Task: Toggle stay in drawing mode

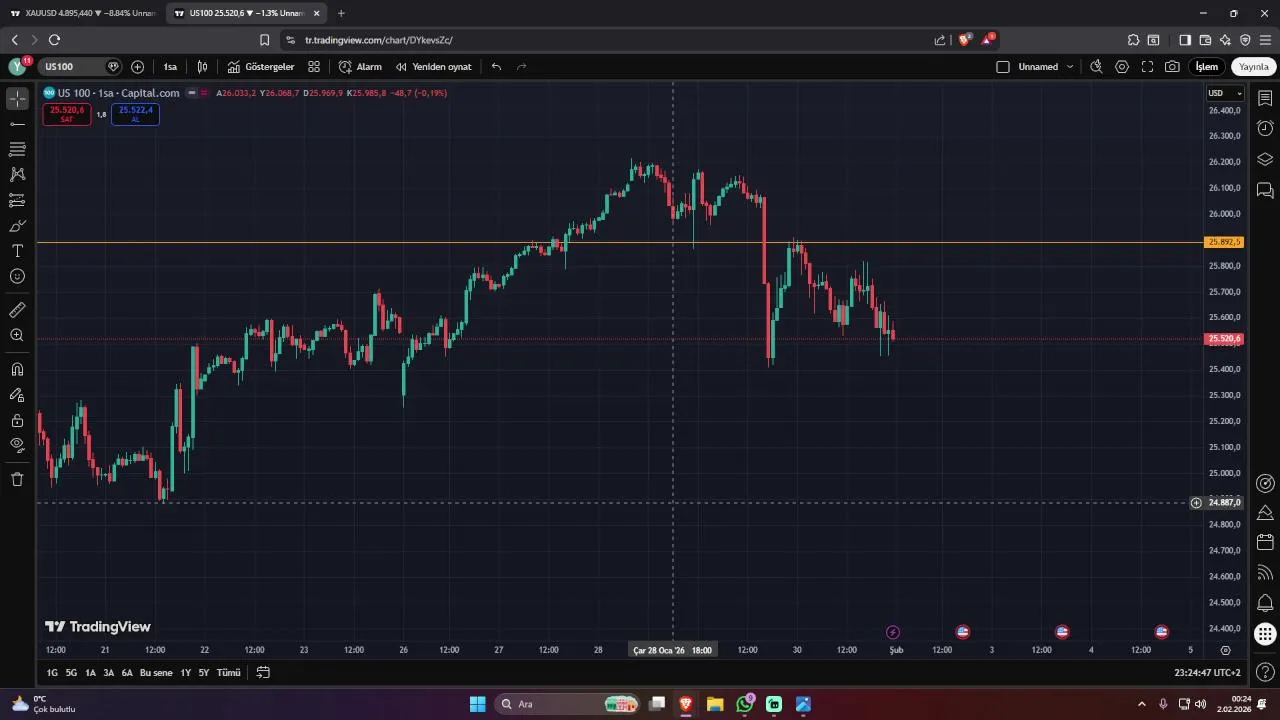Action: 17,395
